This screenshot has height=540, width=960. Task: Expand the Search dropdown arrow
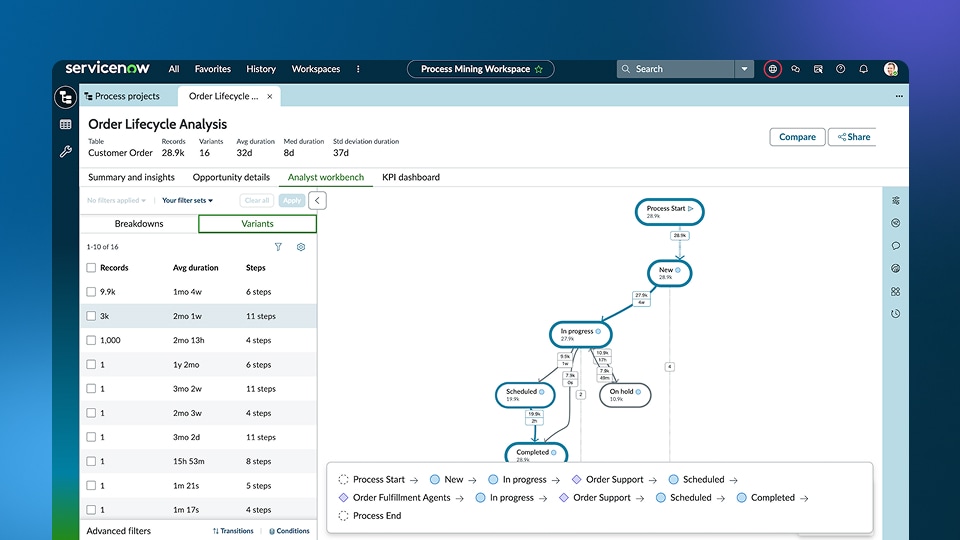click(x=744, y=69)
